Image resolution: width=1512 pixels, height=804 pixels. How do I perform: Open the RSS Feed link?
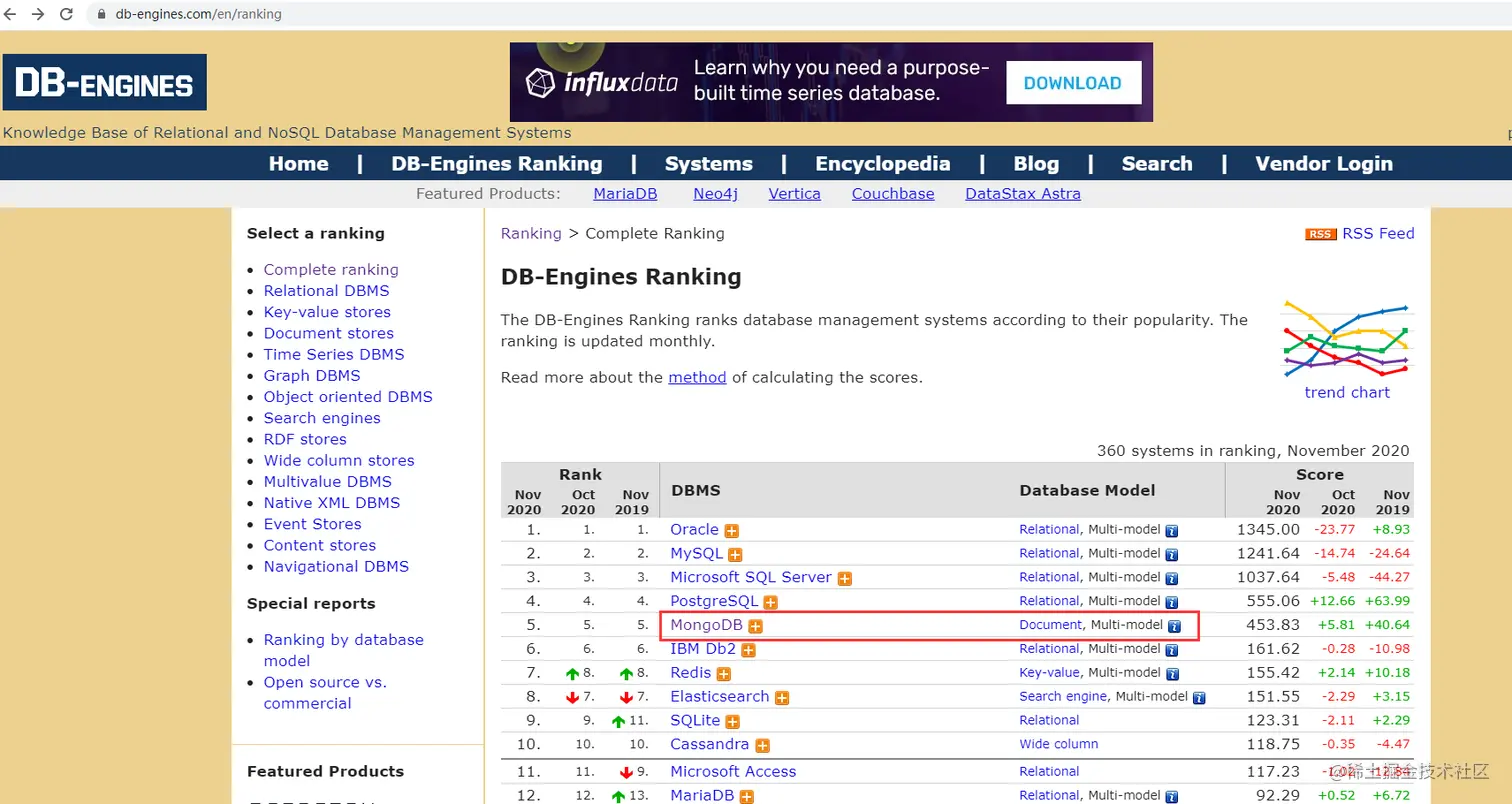[x=1378, y=234]
